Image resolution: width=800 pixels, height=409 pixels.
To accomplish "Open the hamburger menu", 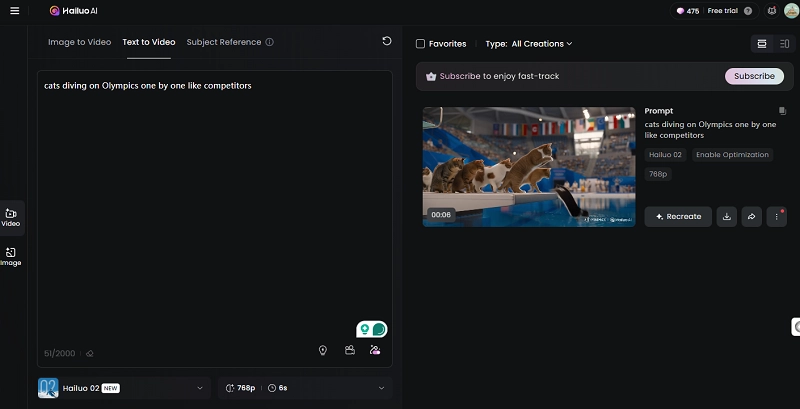I will point(15,11).
